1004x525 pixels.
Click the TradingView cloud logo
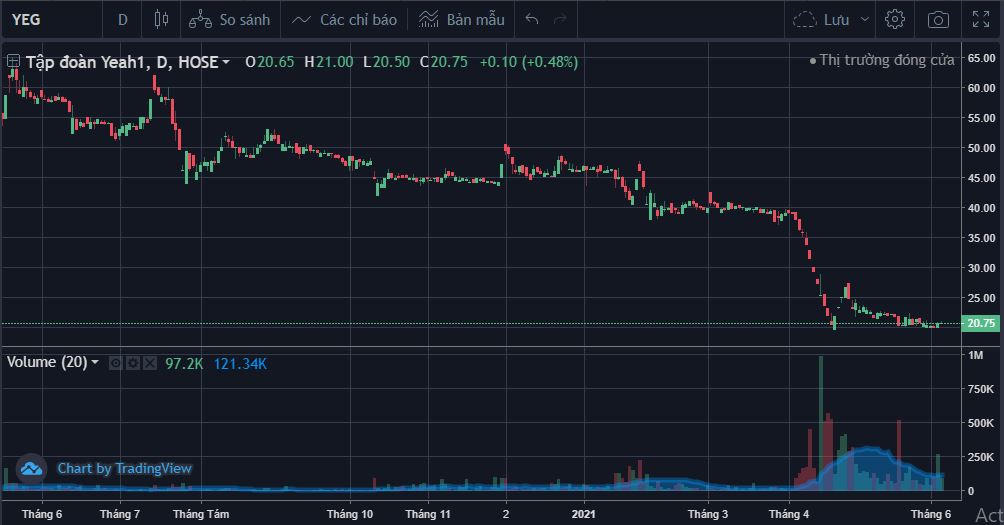click(x=31, y=468)
